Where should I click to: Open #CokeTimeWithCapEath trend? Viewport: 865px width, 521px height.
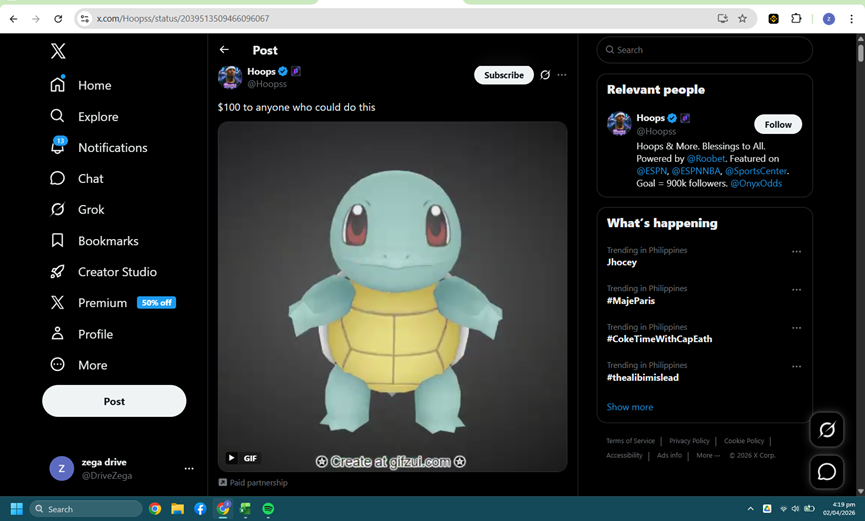coord(659,339)
